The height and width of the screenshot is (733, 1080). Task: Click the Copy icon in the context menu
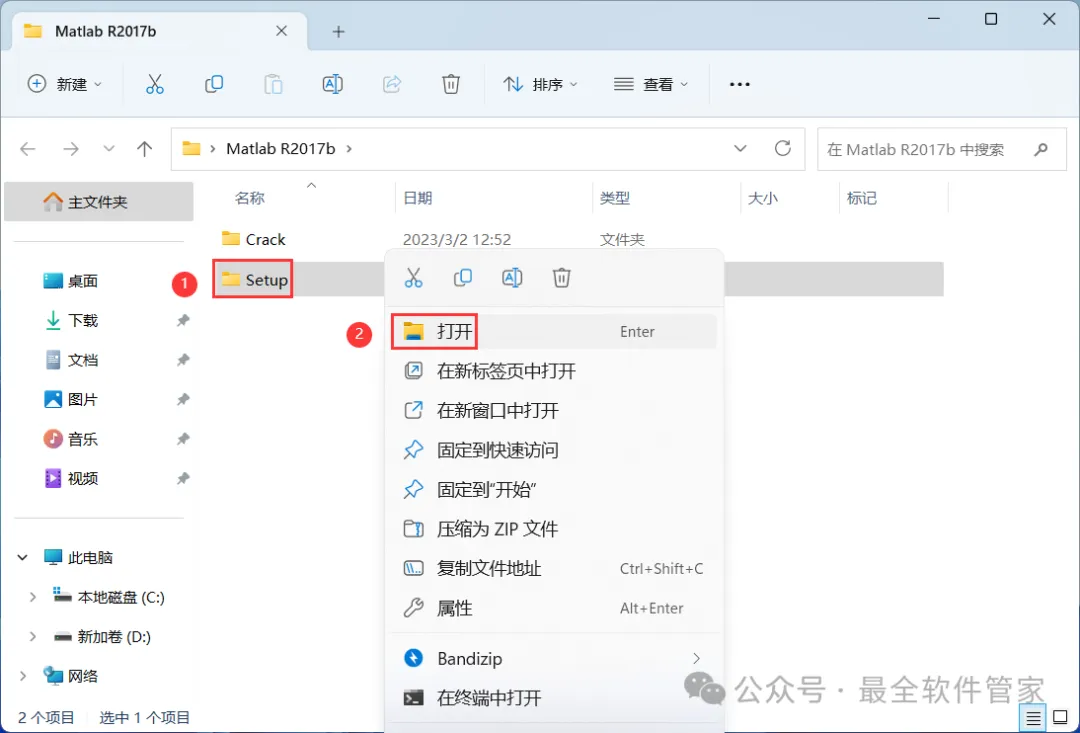click(x=462, y=278)
